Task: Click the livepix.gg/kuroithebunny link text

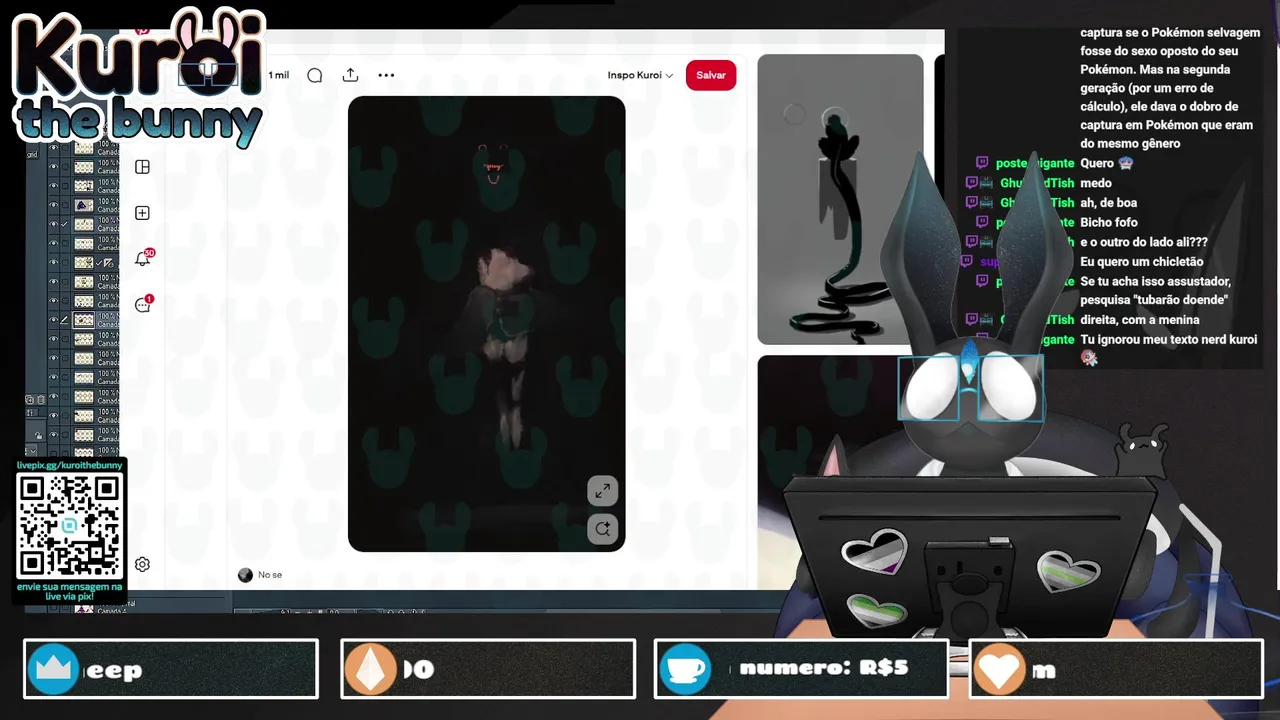Action: pos(69,466)
